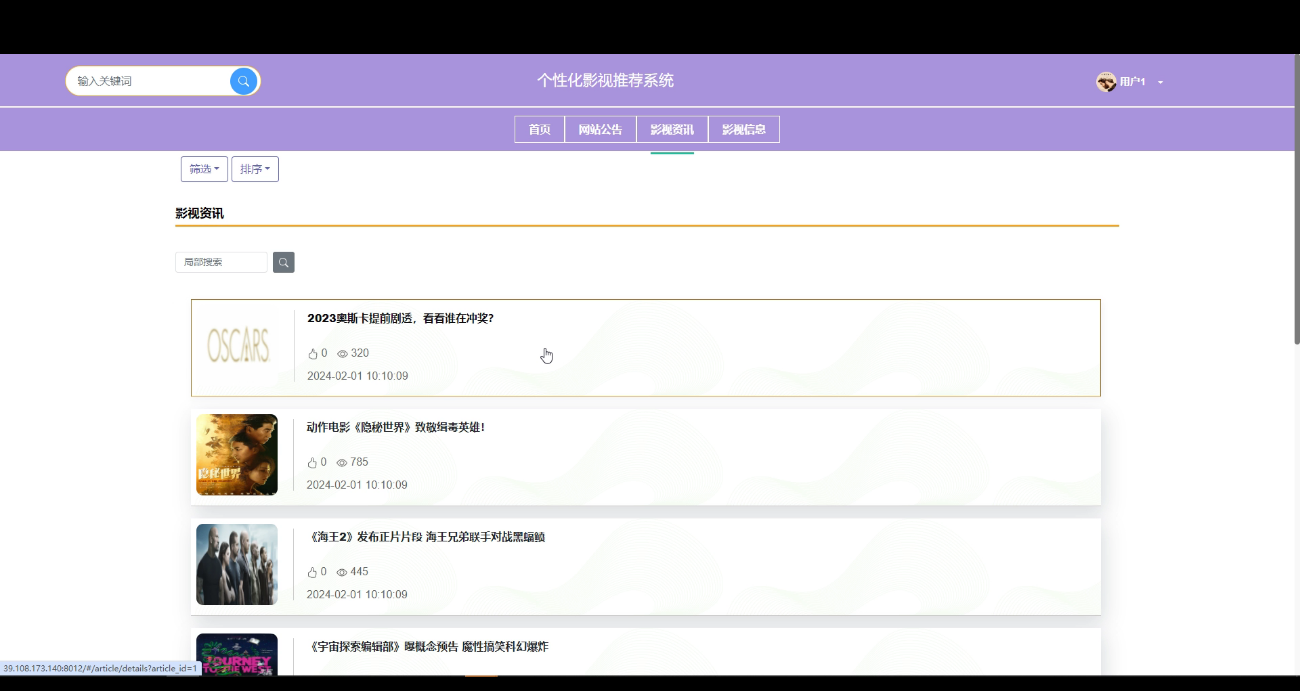Open the 排序 sorting dropdown
Image resolution: width=1300 pixels, height=691 pixels.
coord(255,168)
